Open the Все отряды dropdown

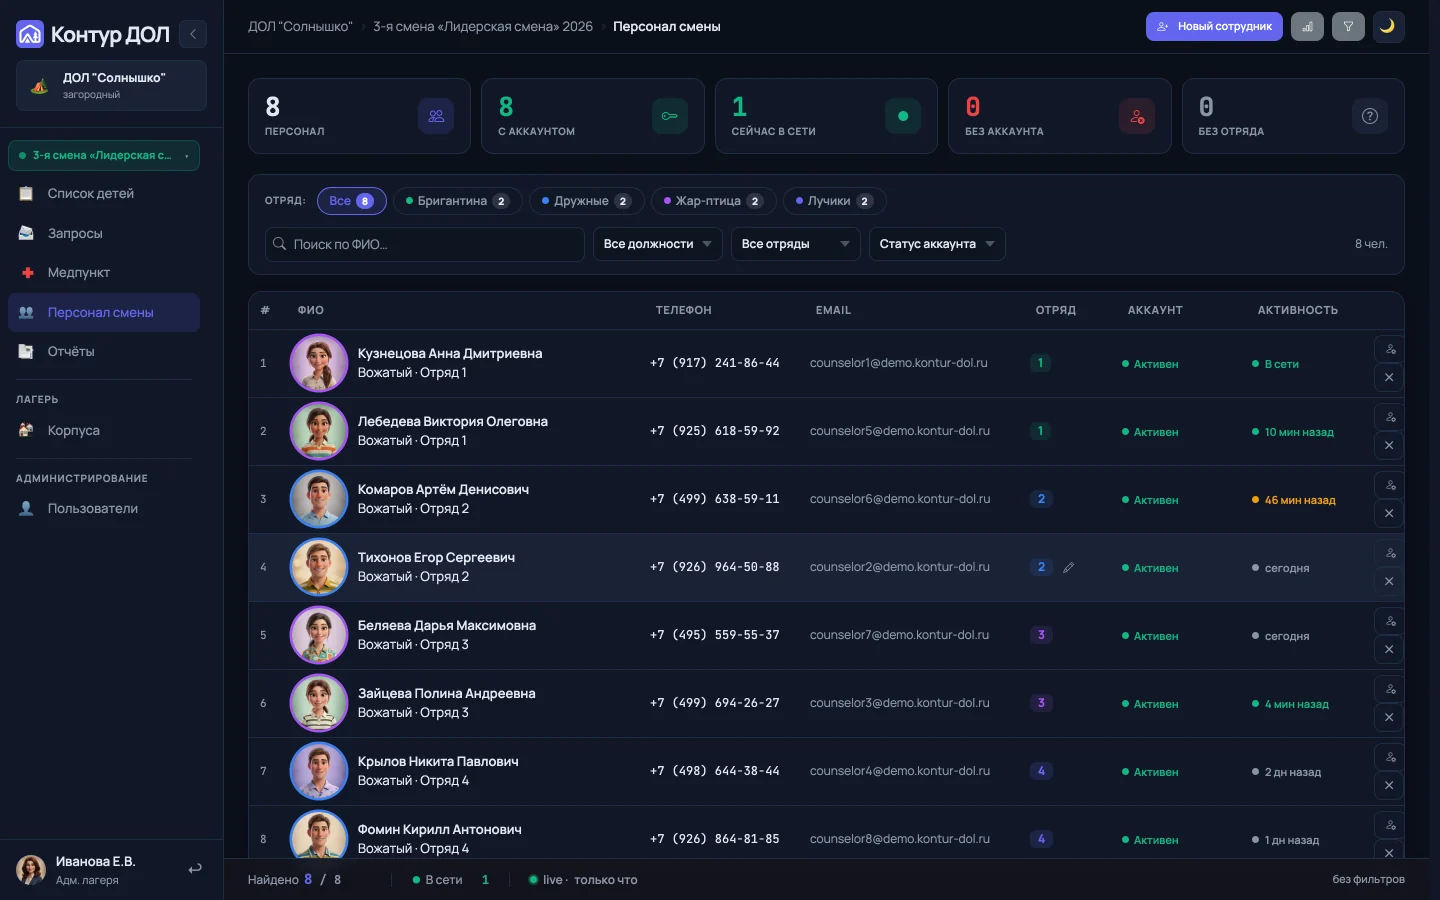tap(796, 244)
